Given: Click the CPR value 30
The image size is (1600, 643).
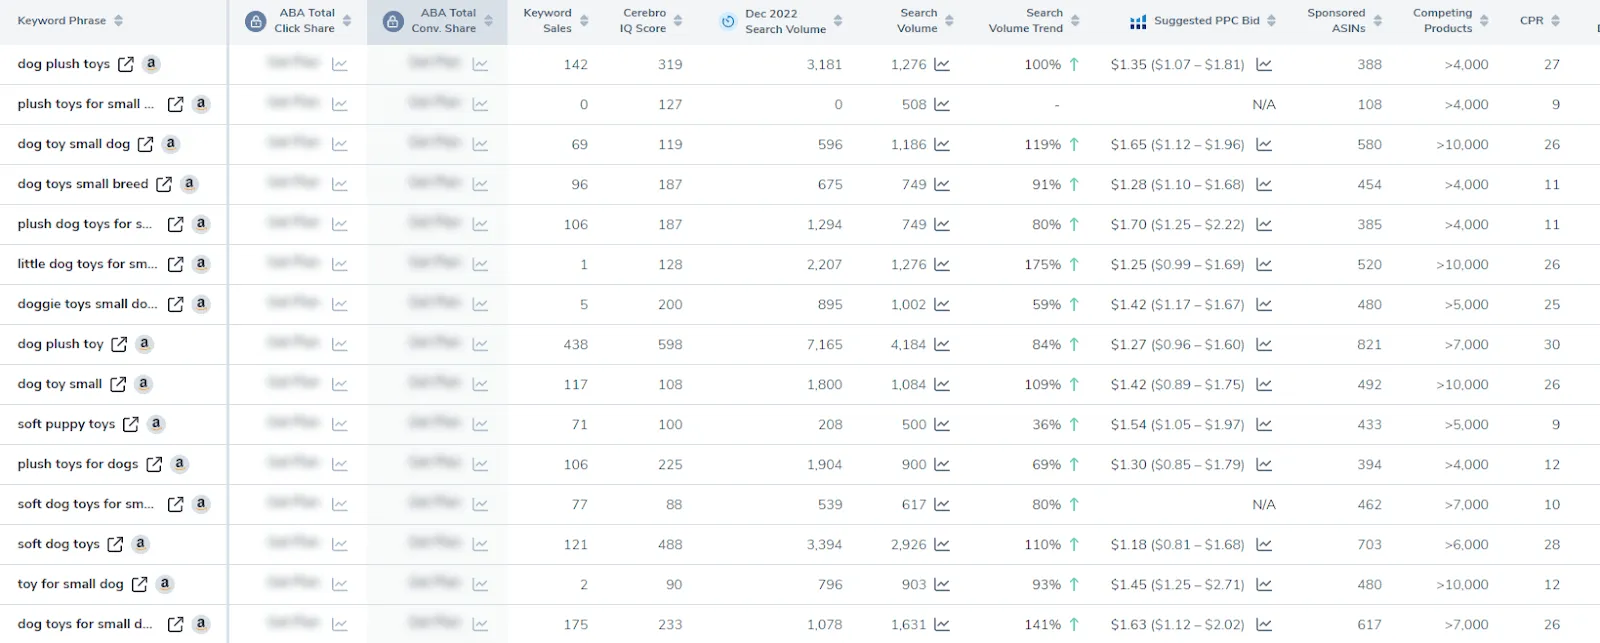Looking at the screenshot, I should pos(1552,344).
